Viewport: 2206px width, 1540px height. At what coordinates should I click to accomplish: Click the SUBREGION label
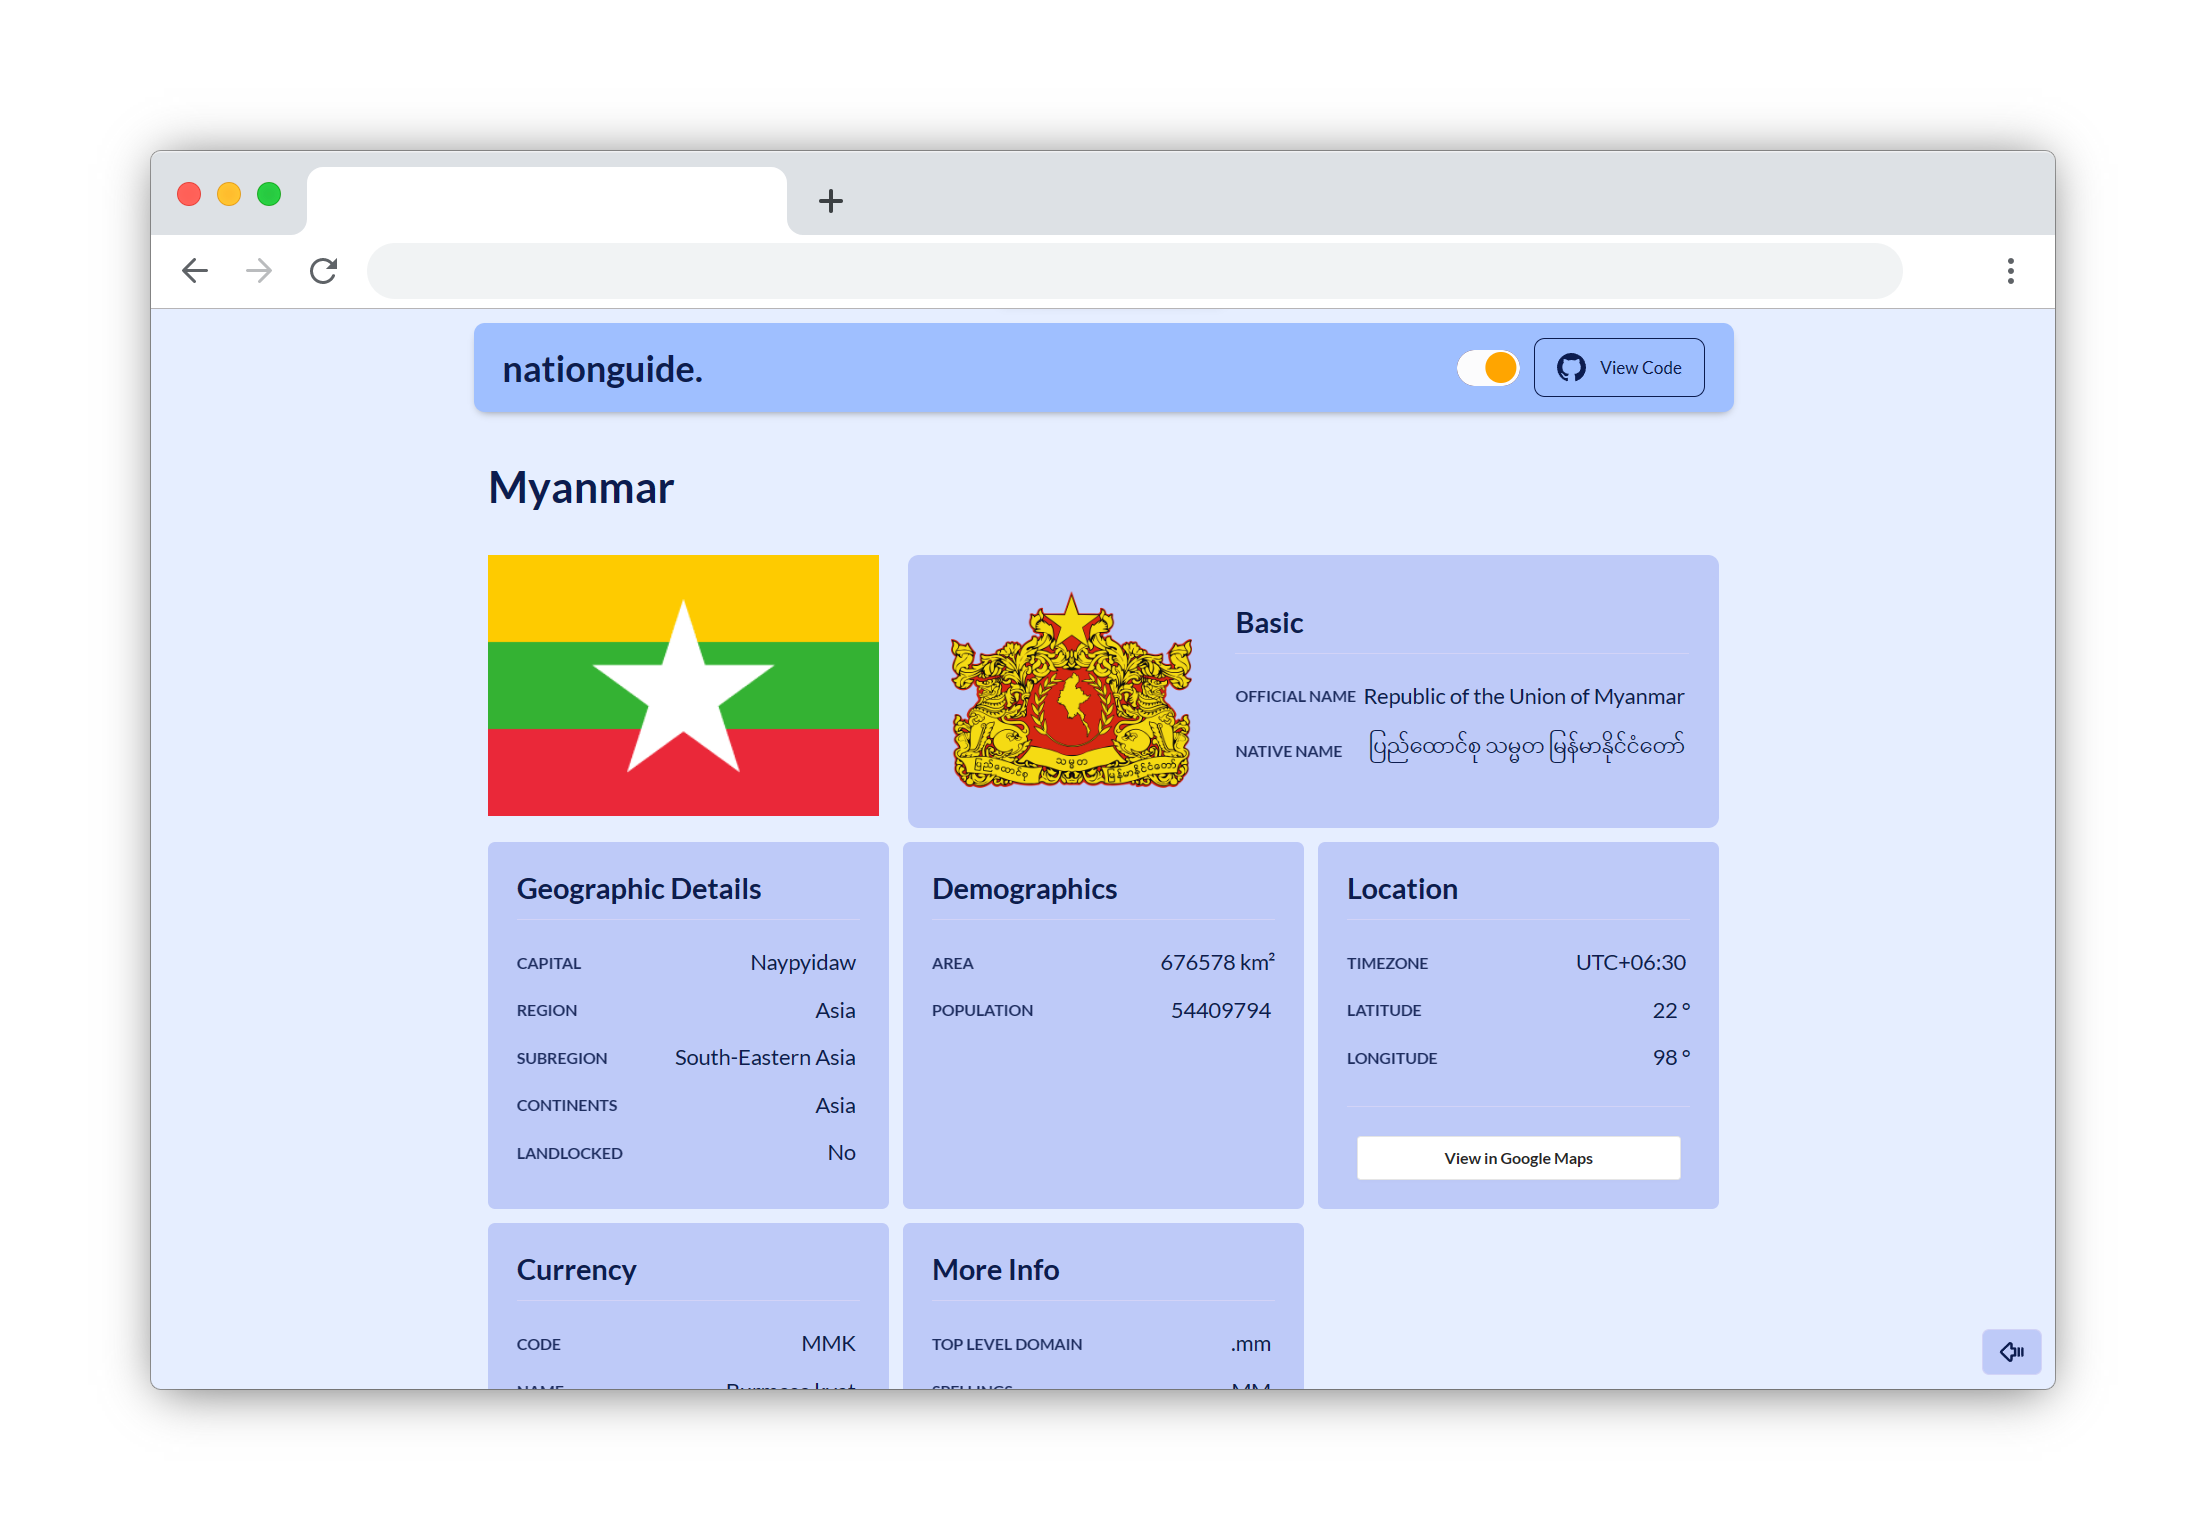click(x=561, y=1058)
